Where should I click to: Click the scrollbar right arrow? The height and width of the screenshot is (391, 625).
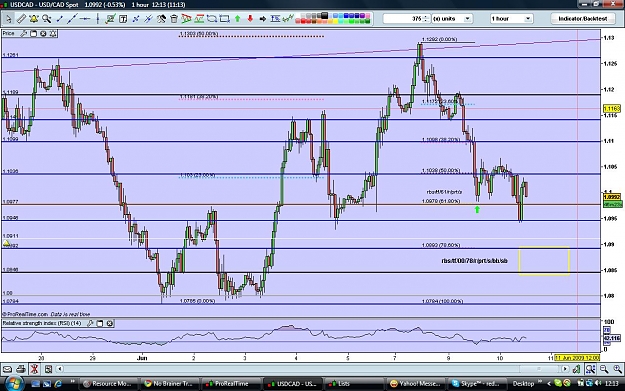point(565,369)
